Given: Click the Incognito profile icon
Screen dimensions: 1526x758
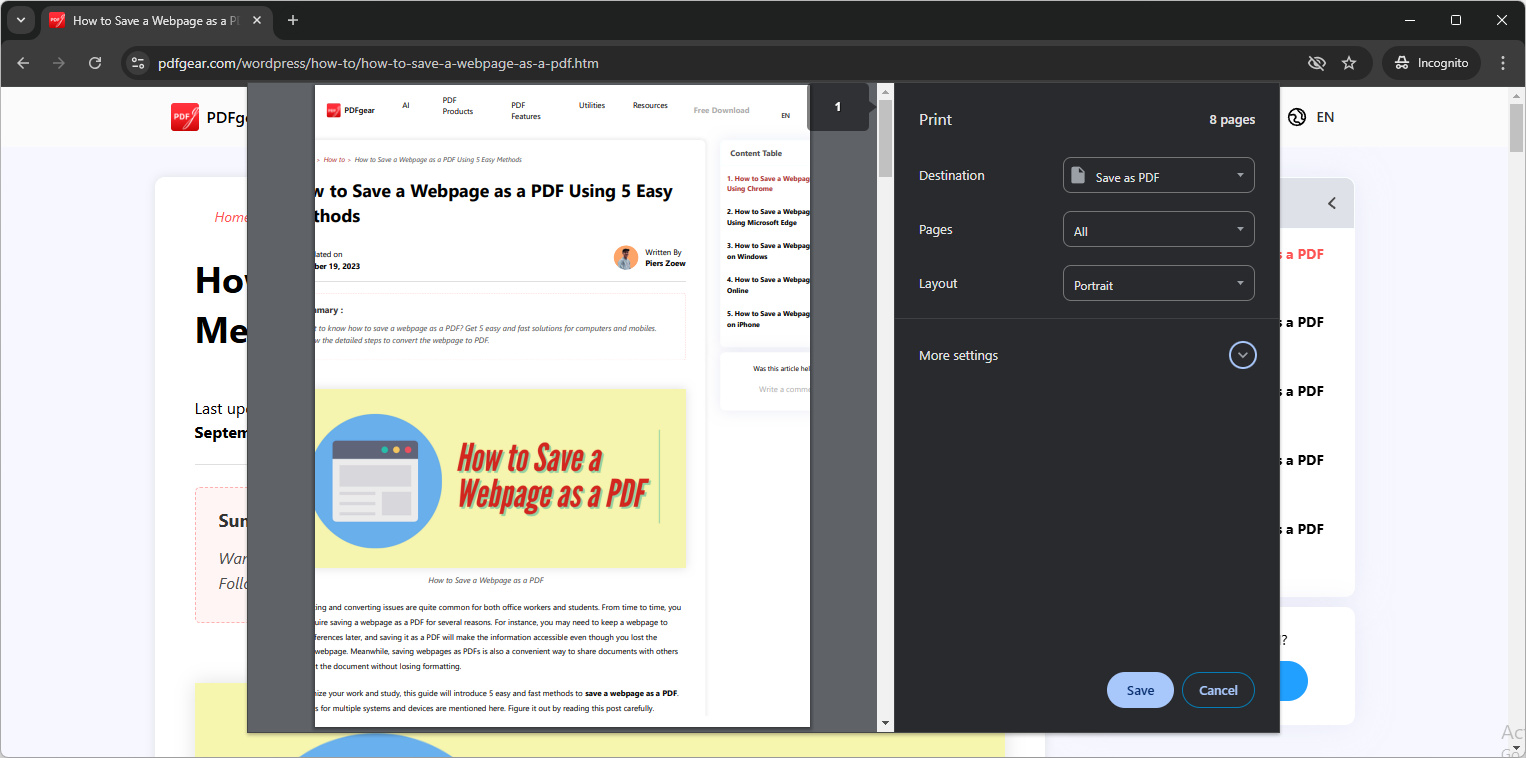Looking at the screenshot, I should pos(1431,62).
